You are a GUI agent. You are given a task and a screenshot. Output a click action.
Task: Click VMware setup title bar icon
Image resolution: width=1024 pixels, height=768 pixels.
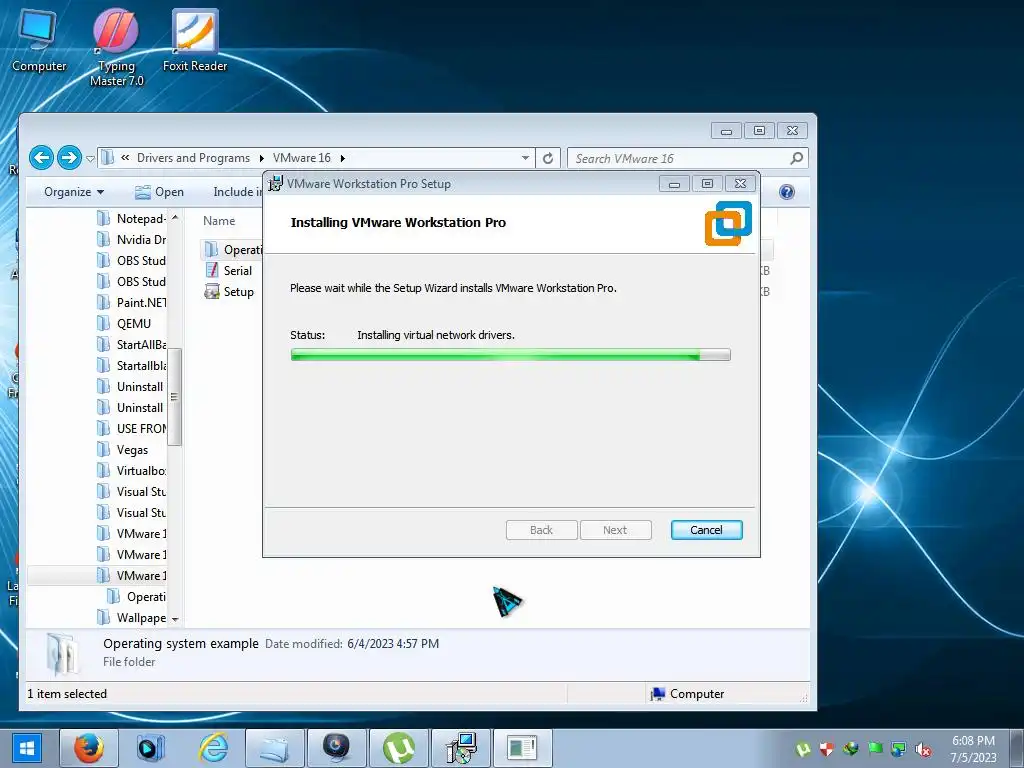tap(276, 184)
